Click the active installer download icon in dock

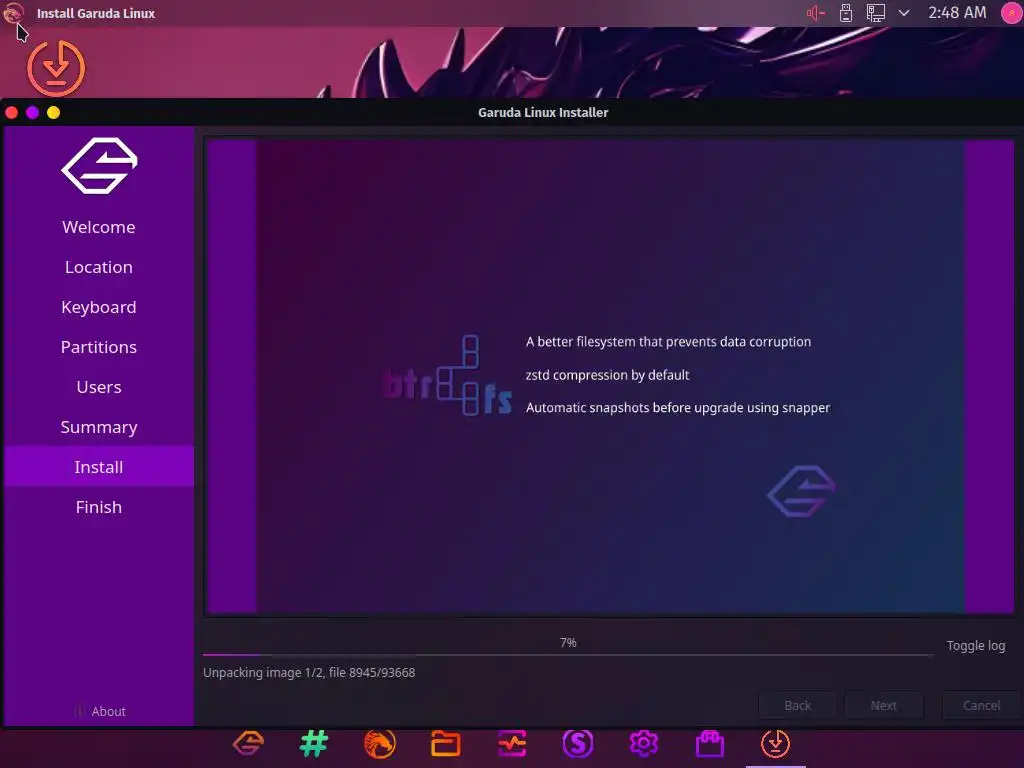775,743
